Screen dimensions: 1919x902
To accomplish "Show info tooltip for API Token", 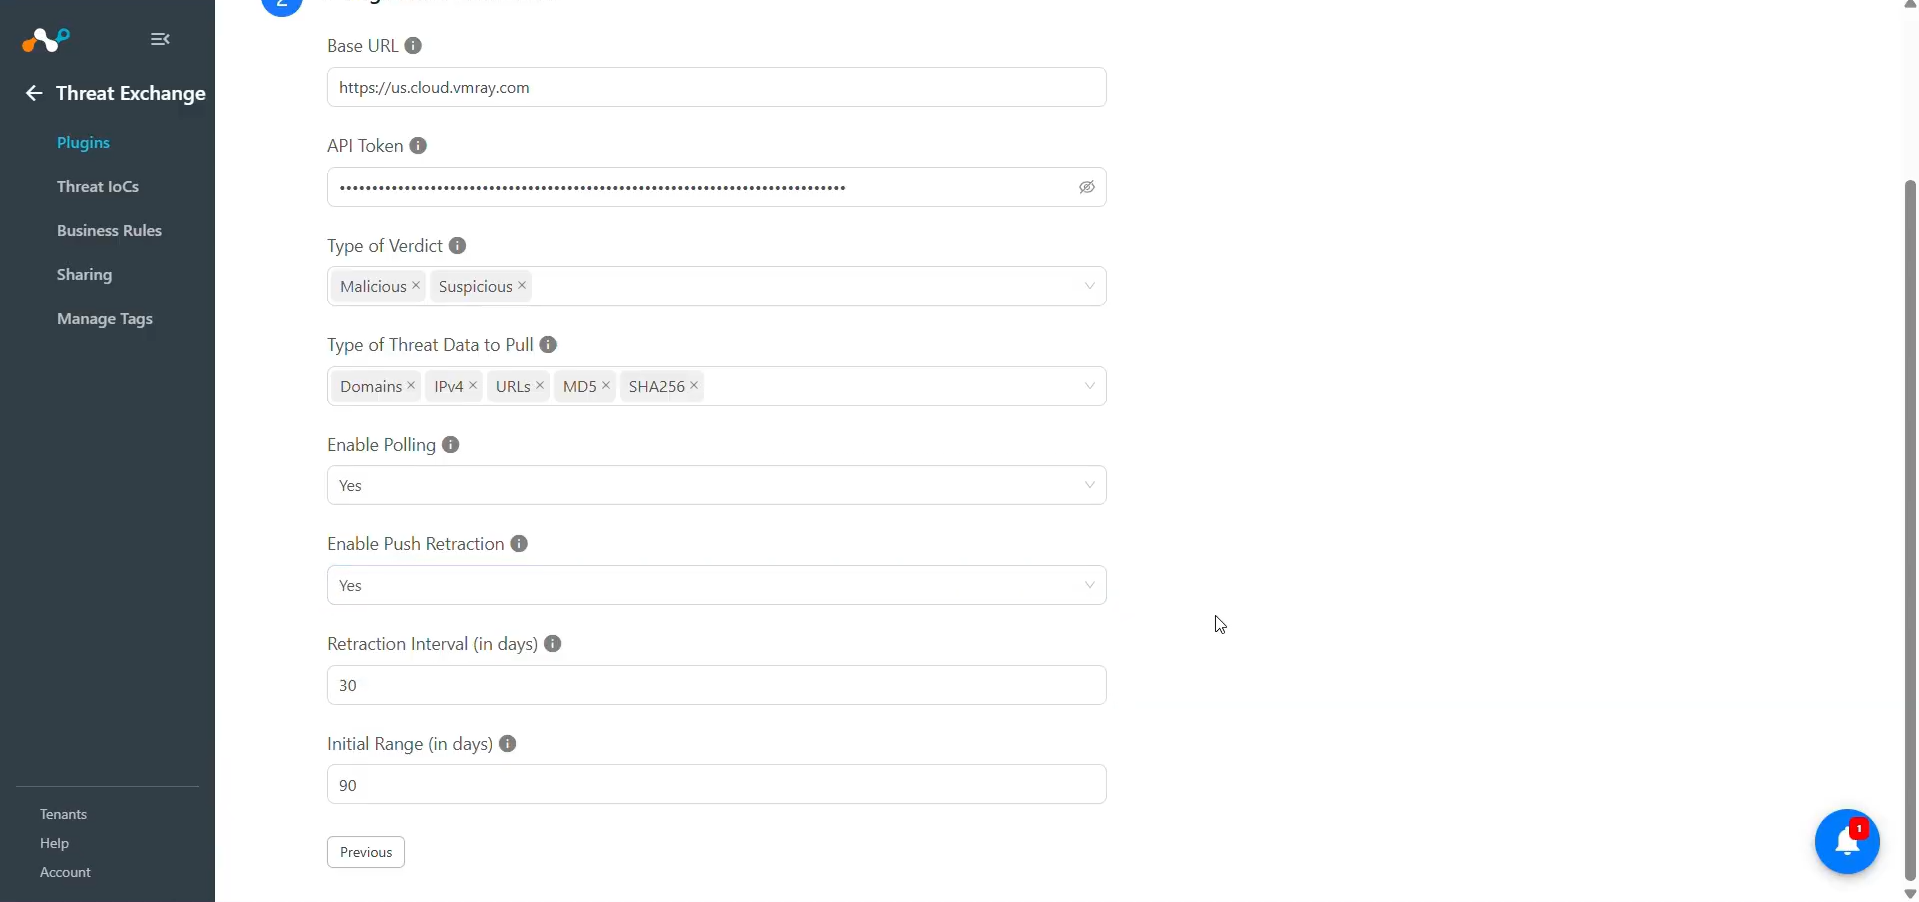I will [x=419, y=146].
